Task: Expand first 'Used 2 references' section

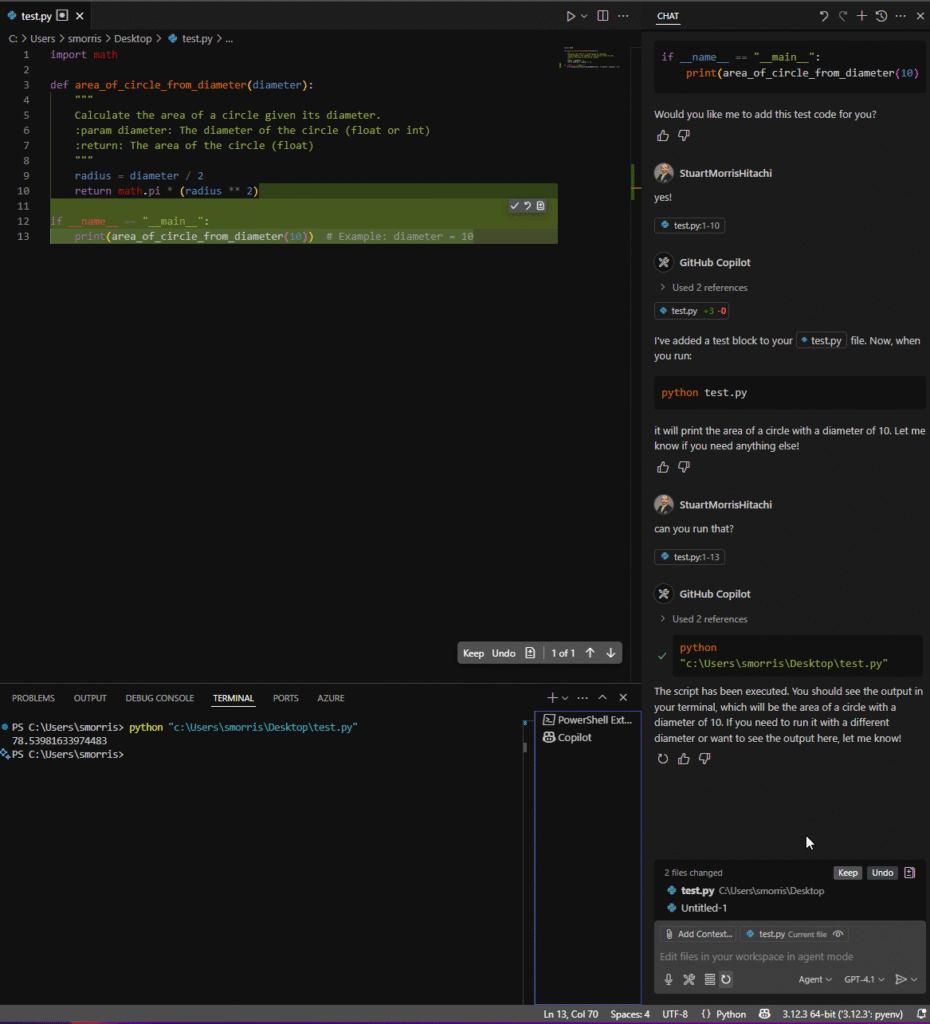Action: (703, 287)
